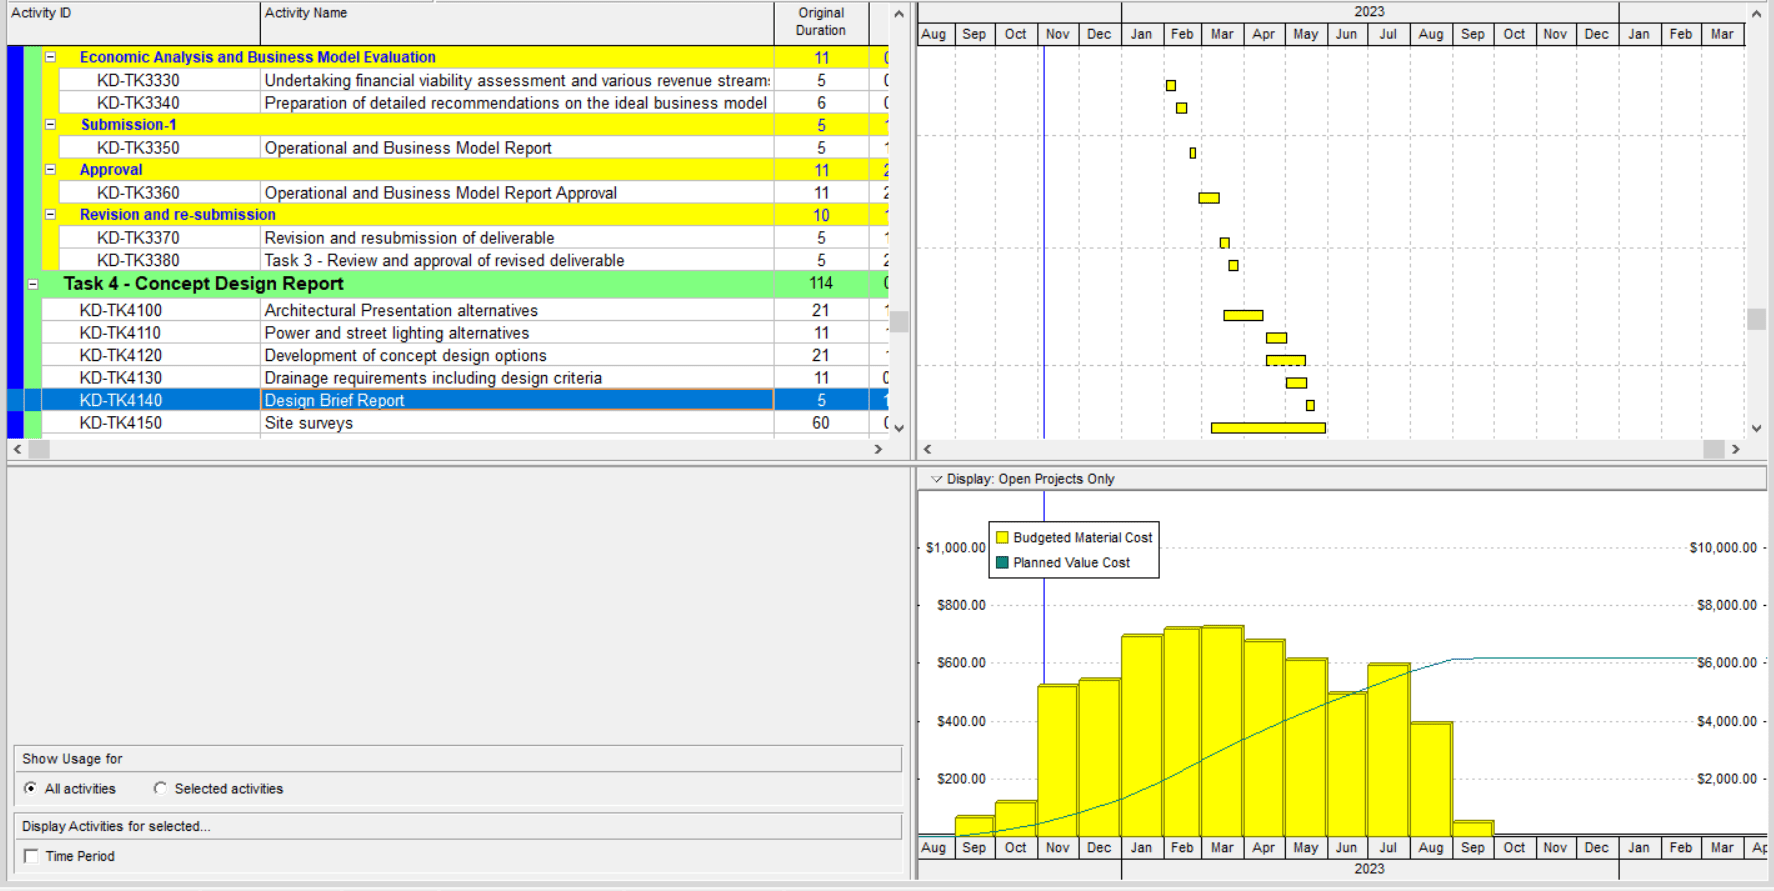The width and height of the screenshot is (1774, 891).
Task: Click the Planned Value Cost legend swatch
Action: point(1002,563)
